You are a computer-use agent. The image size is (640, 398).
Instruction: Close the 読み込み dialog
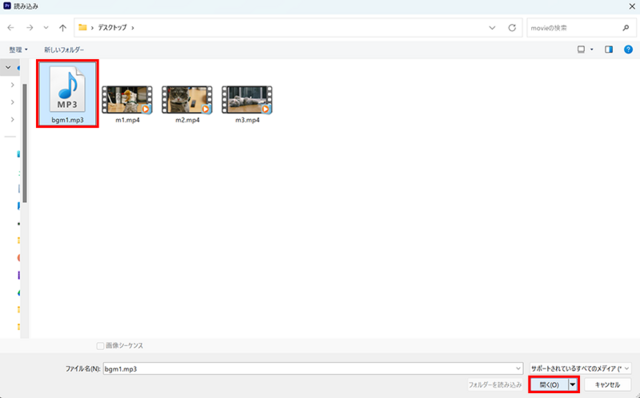632,7
